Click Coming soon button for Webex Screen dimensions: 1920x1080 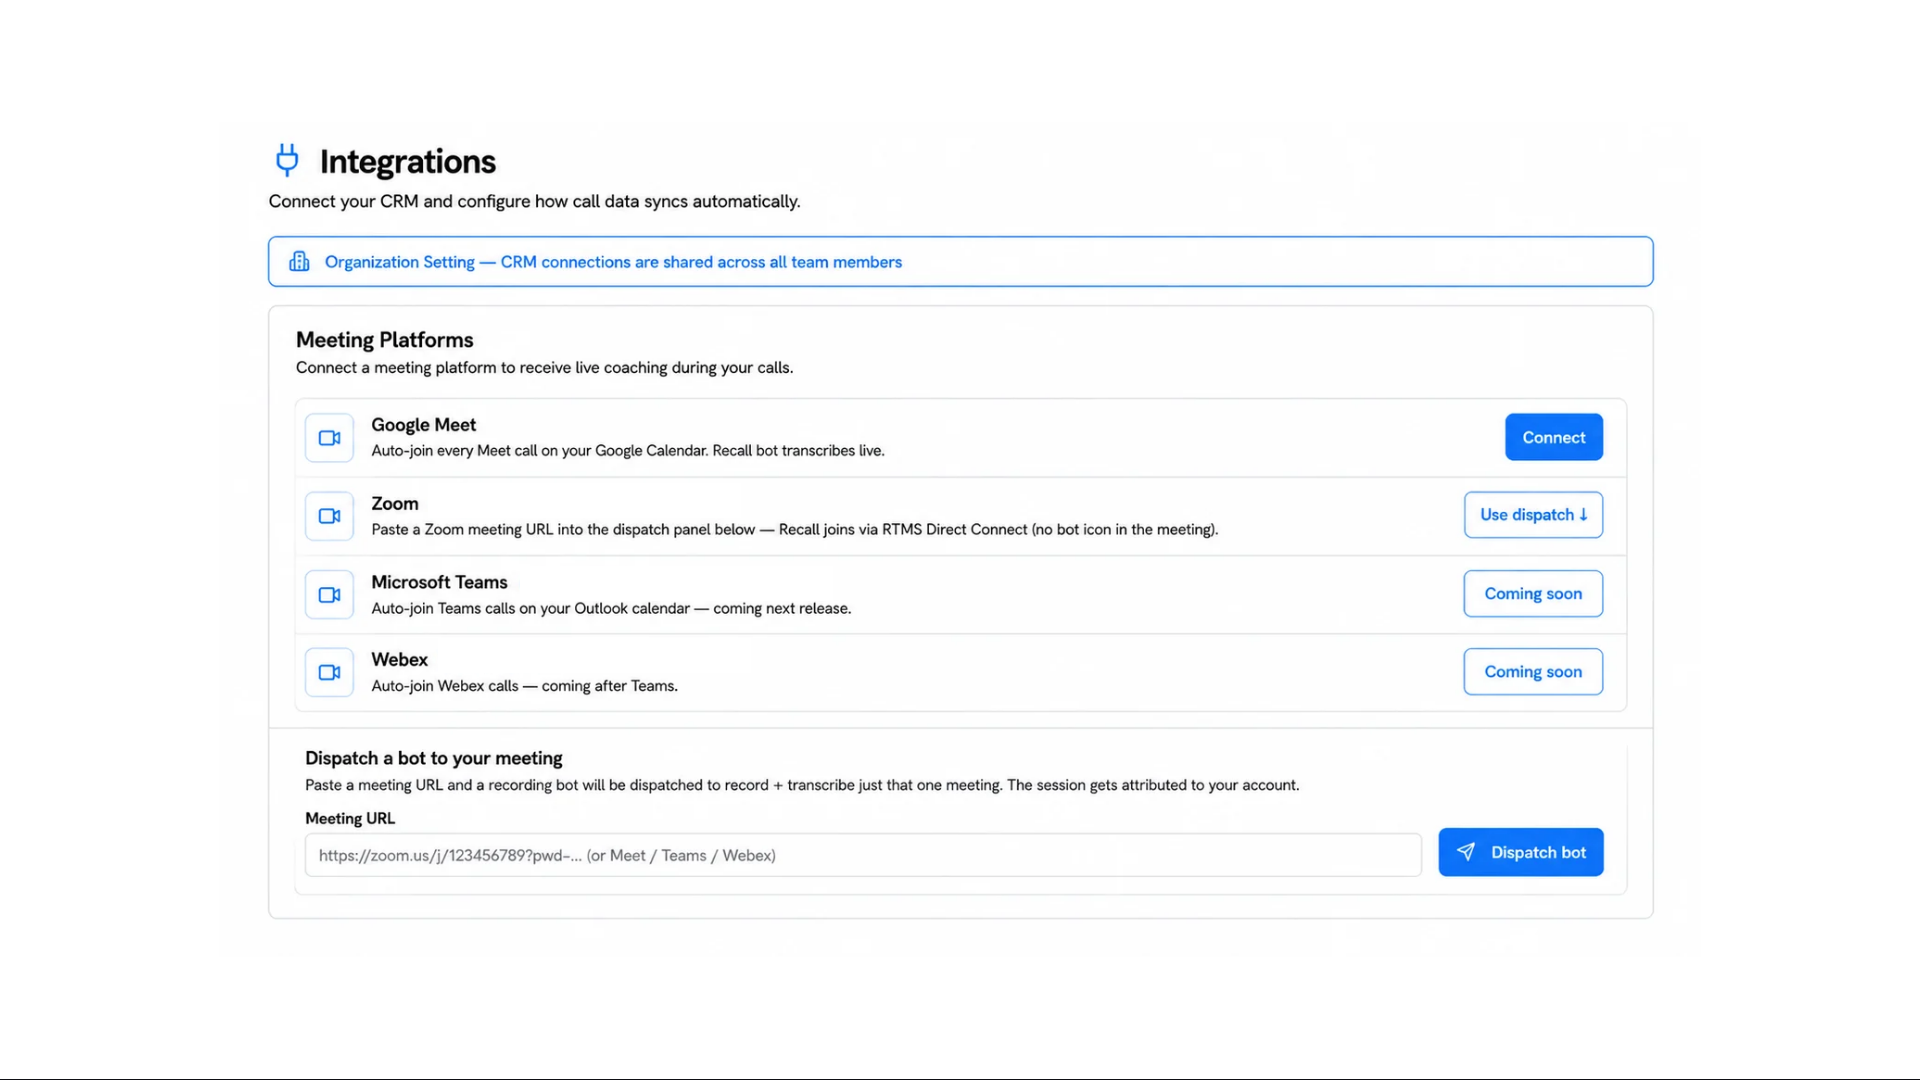tap(1533, 672)
